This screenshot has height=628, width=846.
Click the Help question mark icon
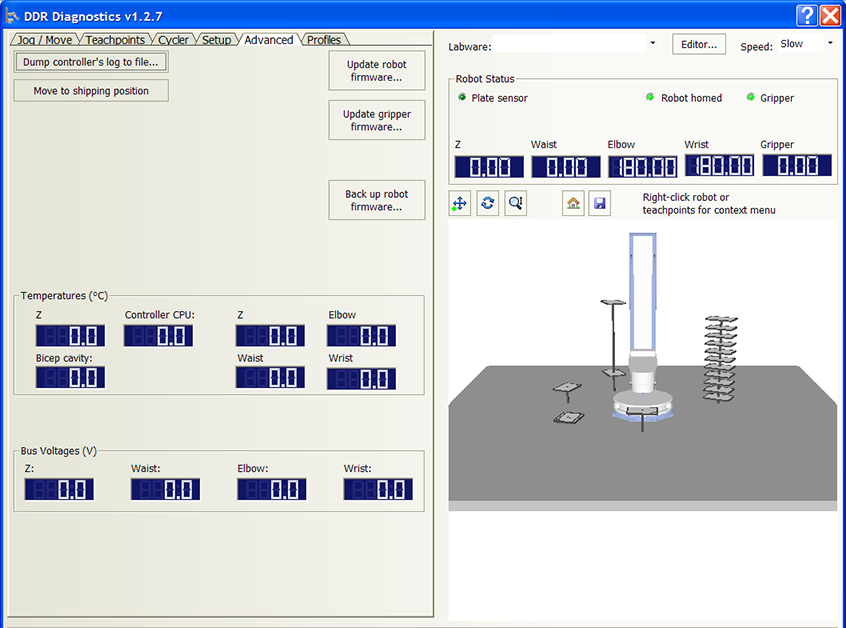tap(808, 15)
